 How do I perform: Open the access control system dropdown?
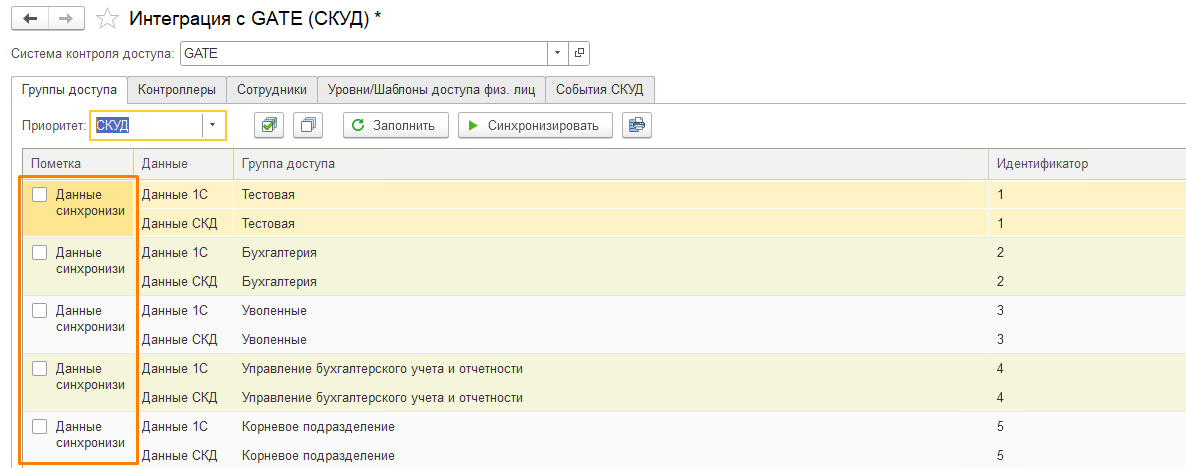[x=557, y=53]
